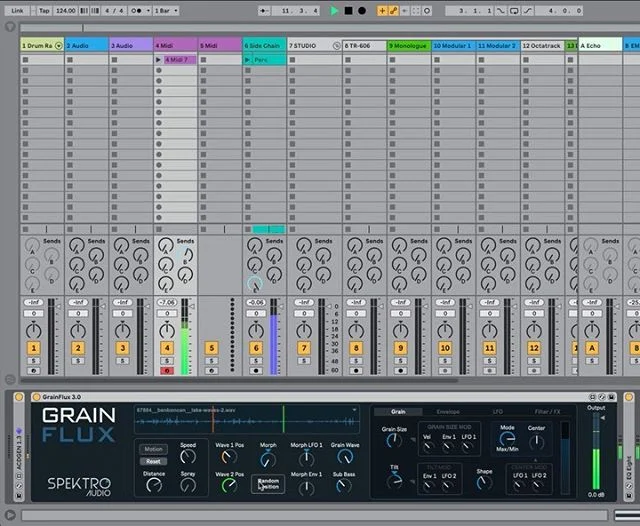Open the GrainFlux sample file dropdown
This screenshot has height=526, width=640.
pos(354,410)
